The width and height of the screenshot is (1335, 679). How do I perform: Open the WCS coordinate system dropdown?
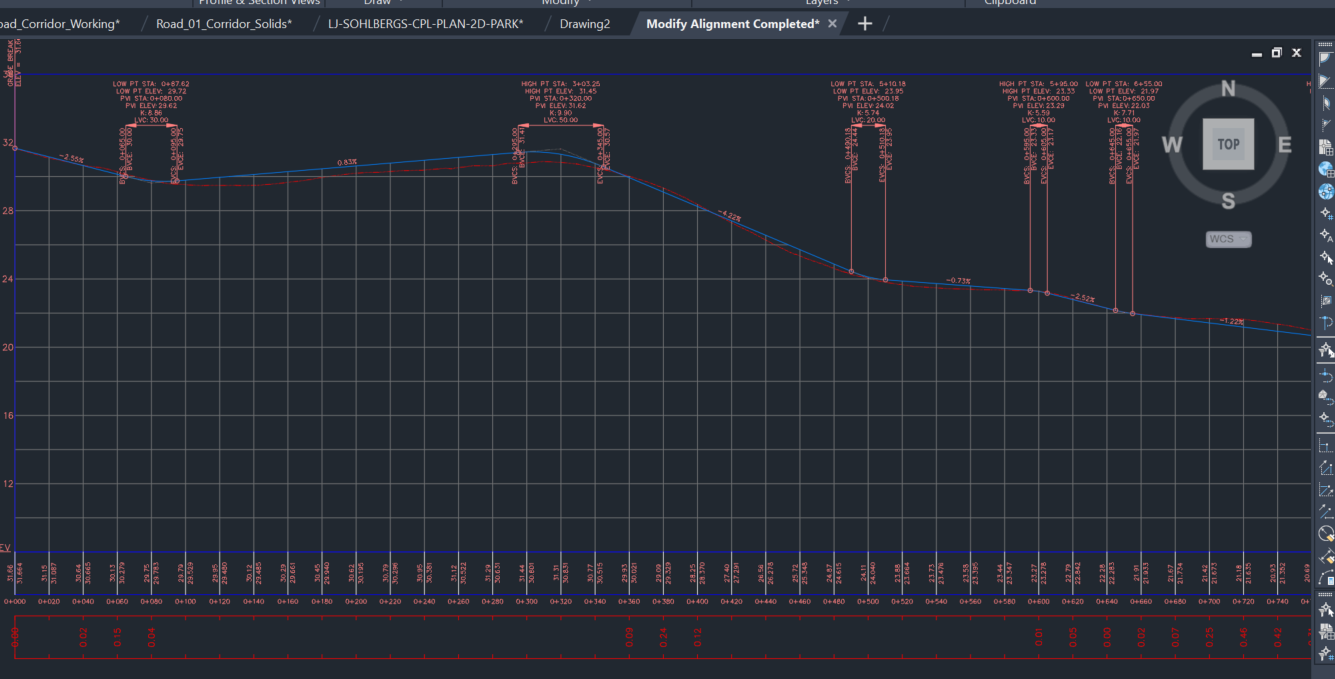click(x=1228, y=239)
